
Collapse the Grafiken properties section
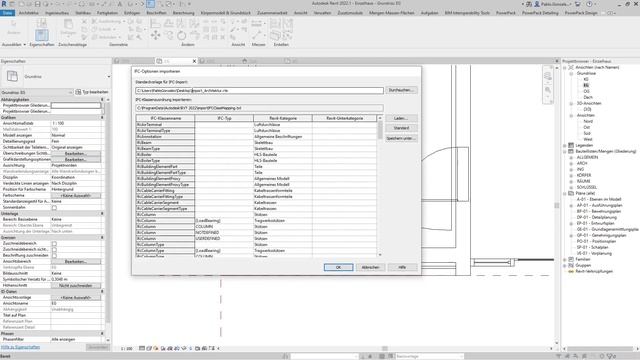(x=102, y=117)
